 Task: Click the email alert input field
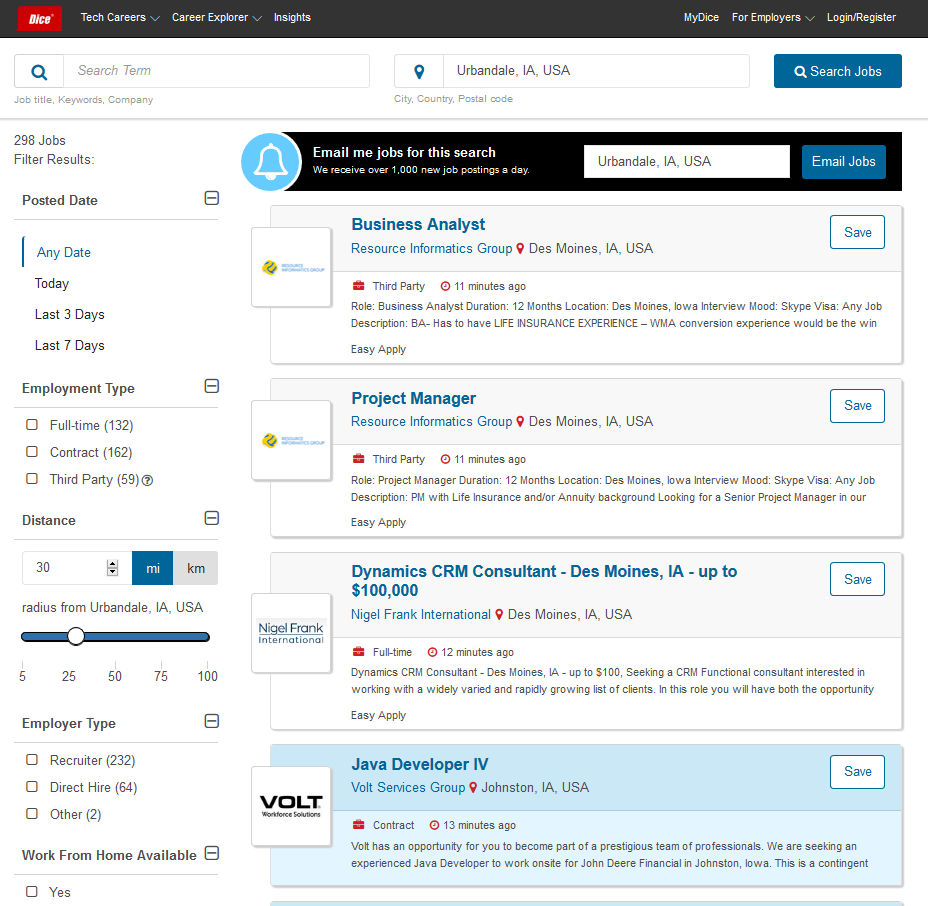(x=687, y=162)
